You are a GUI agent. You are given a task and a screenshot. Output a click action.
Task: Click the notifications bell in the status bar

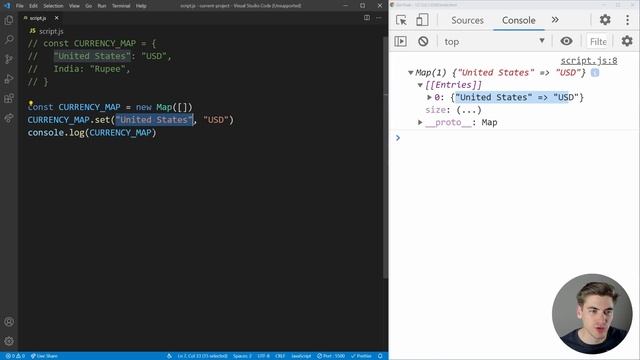pyautogui.click(x=380, y=356)
